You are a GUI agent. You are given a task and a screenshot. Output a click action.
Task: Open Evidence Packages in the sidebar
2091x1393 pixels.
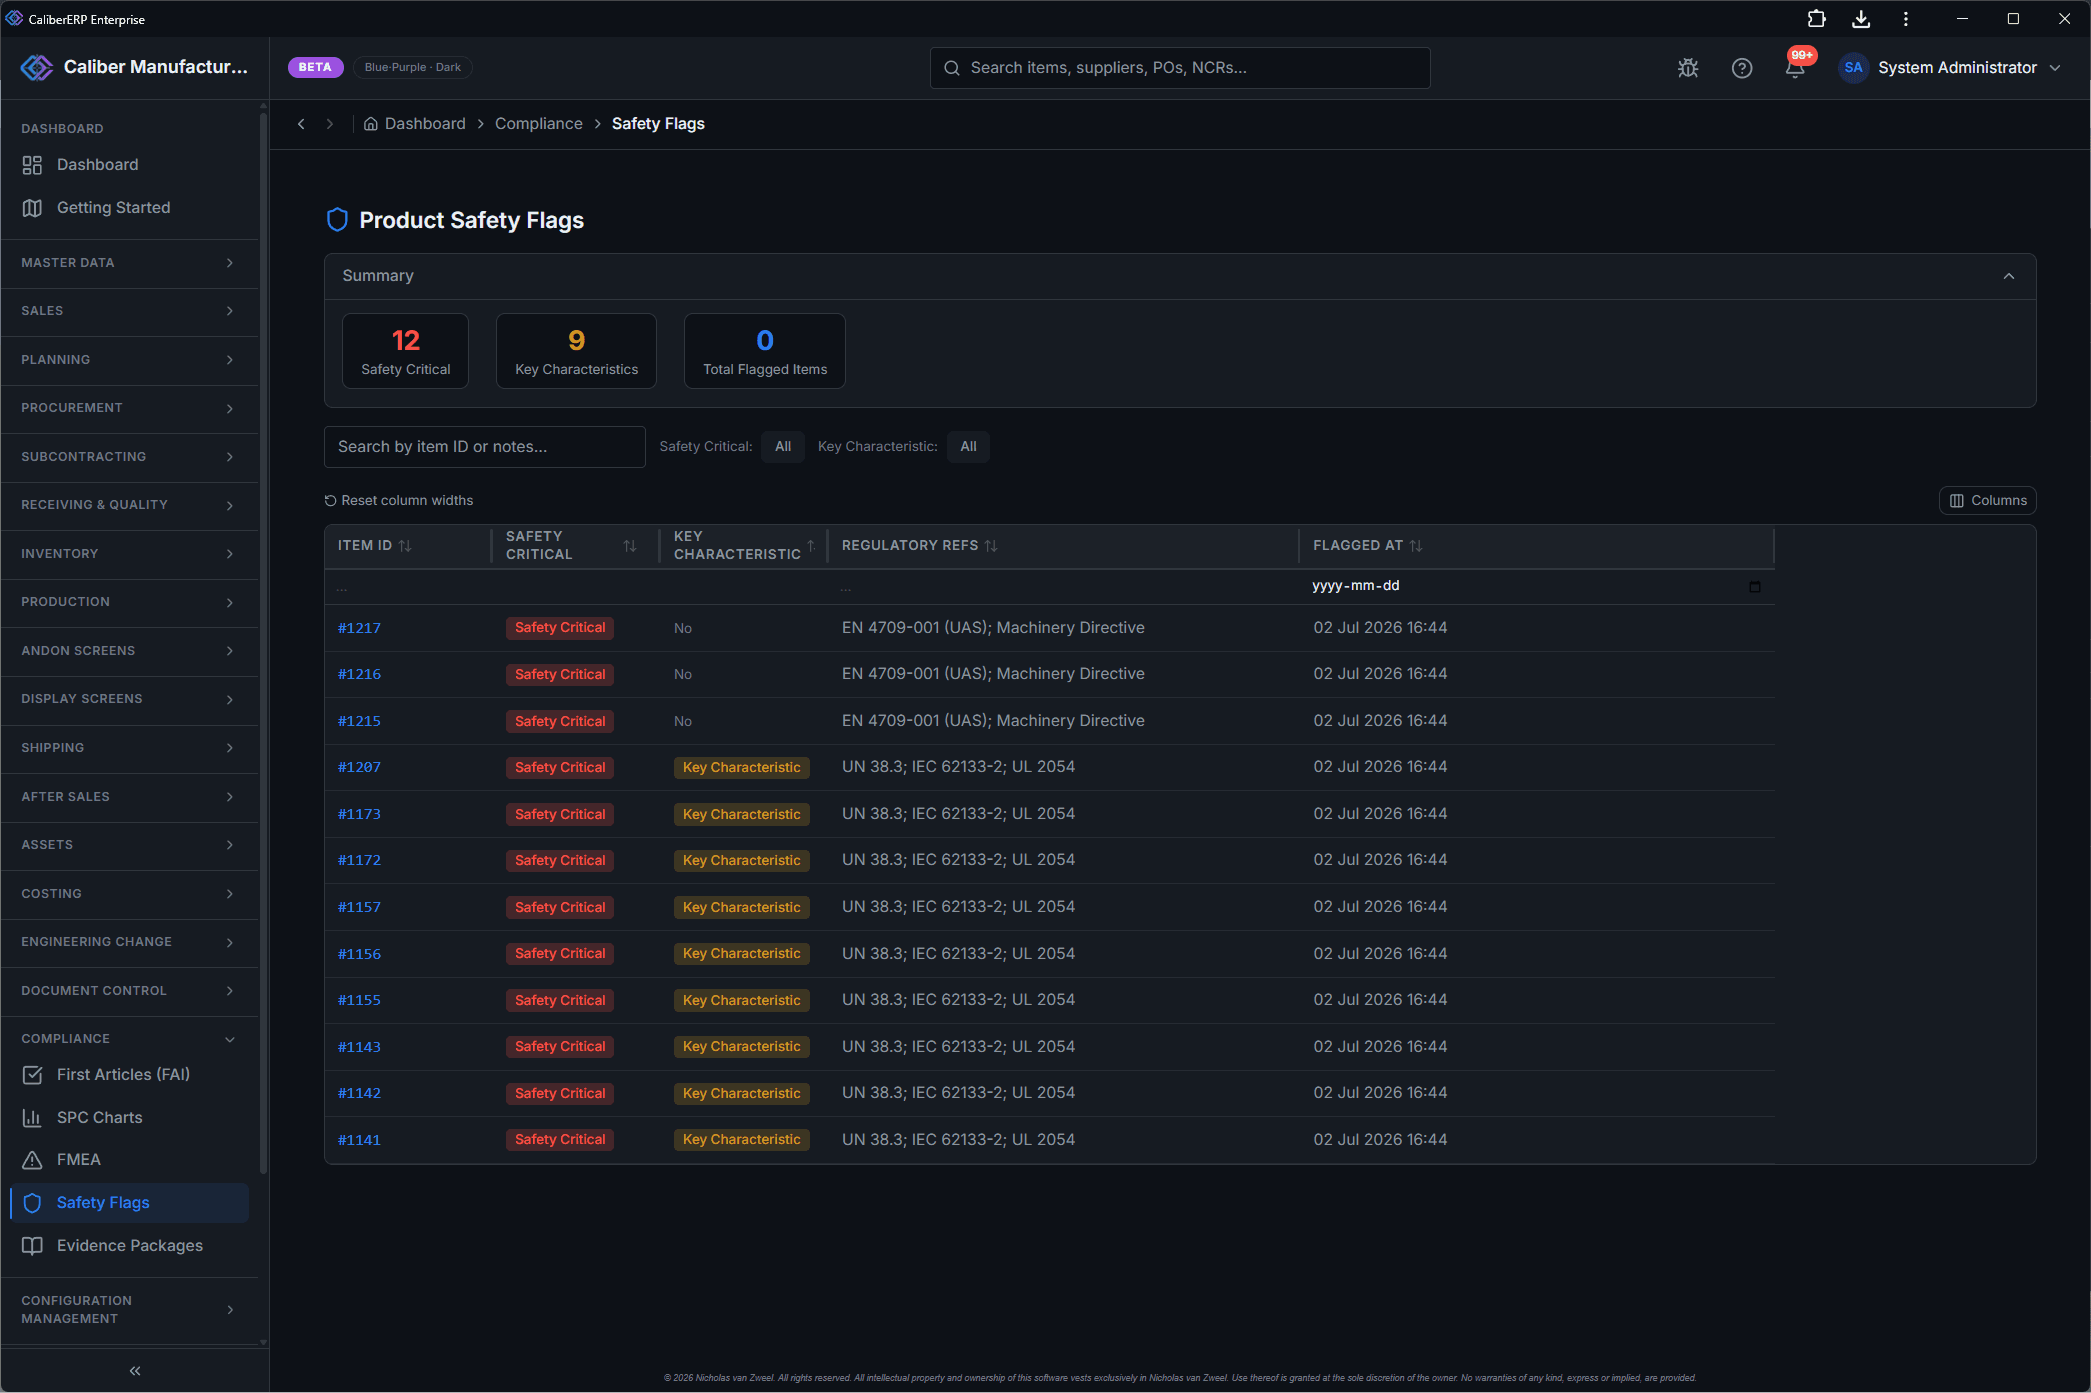point(130,1246)
